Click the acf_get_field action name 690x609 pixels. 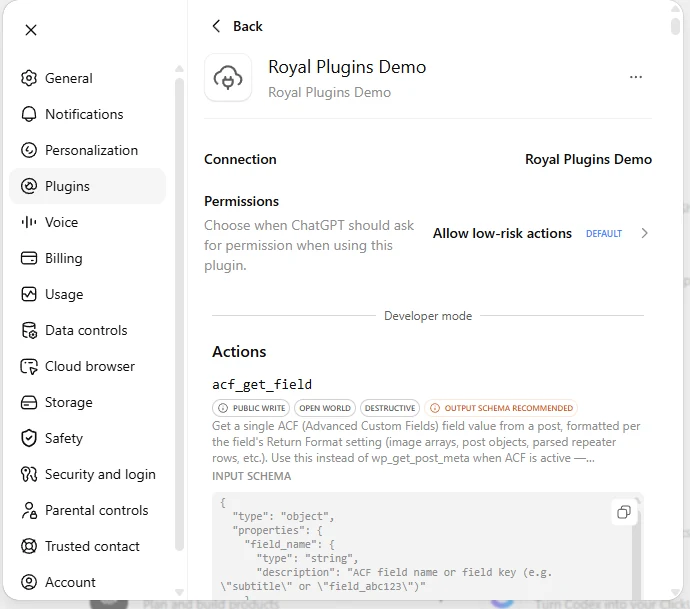click(262, 385)
